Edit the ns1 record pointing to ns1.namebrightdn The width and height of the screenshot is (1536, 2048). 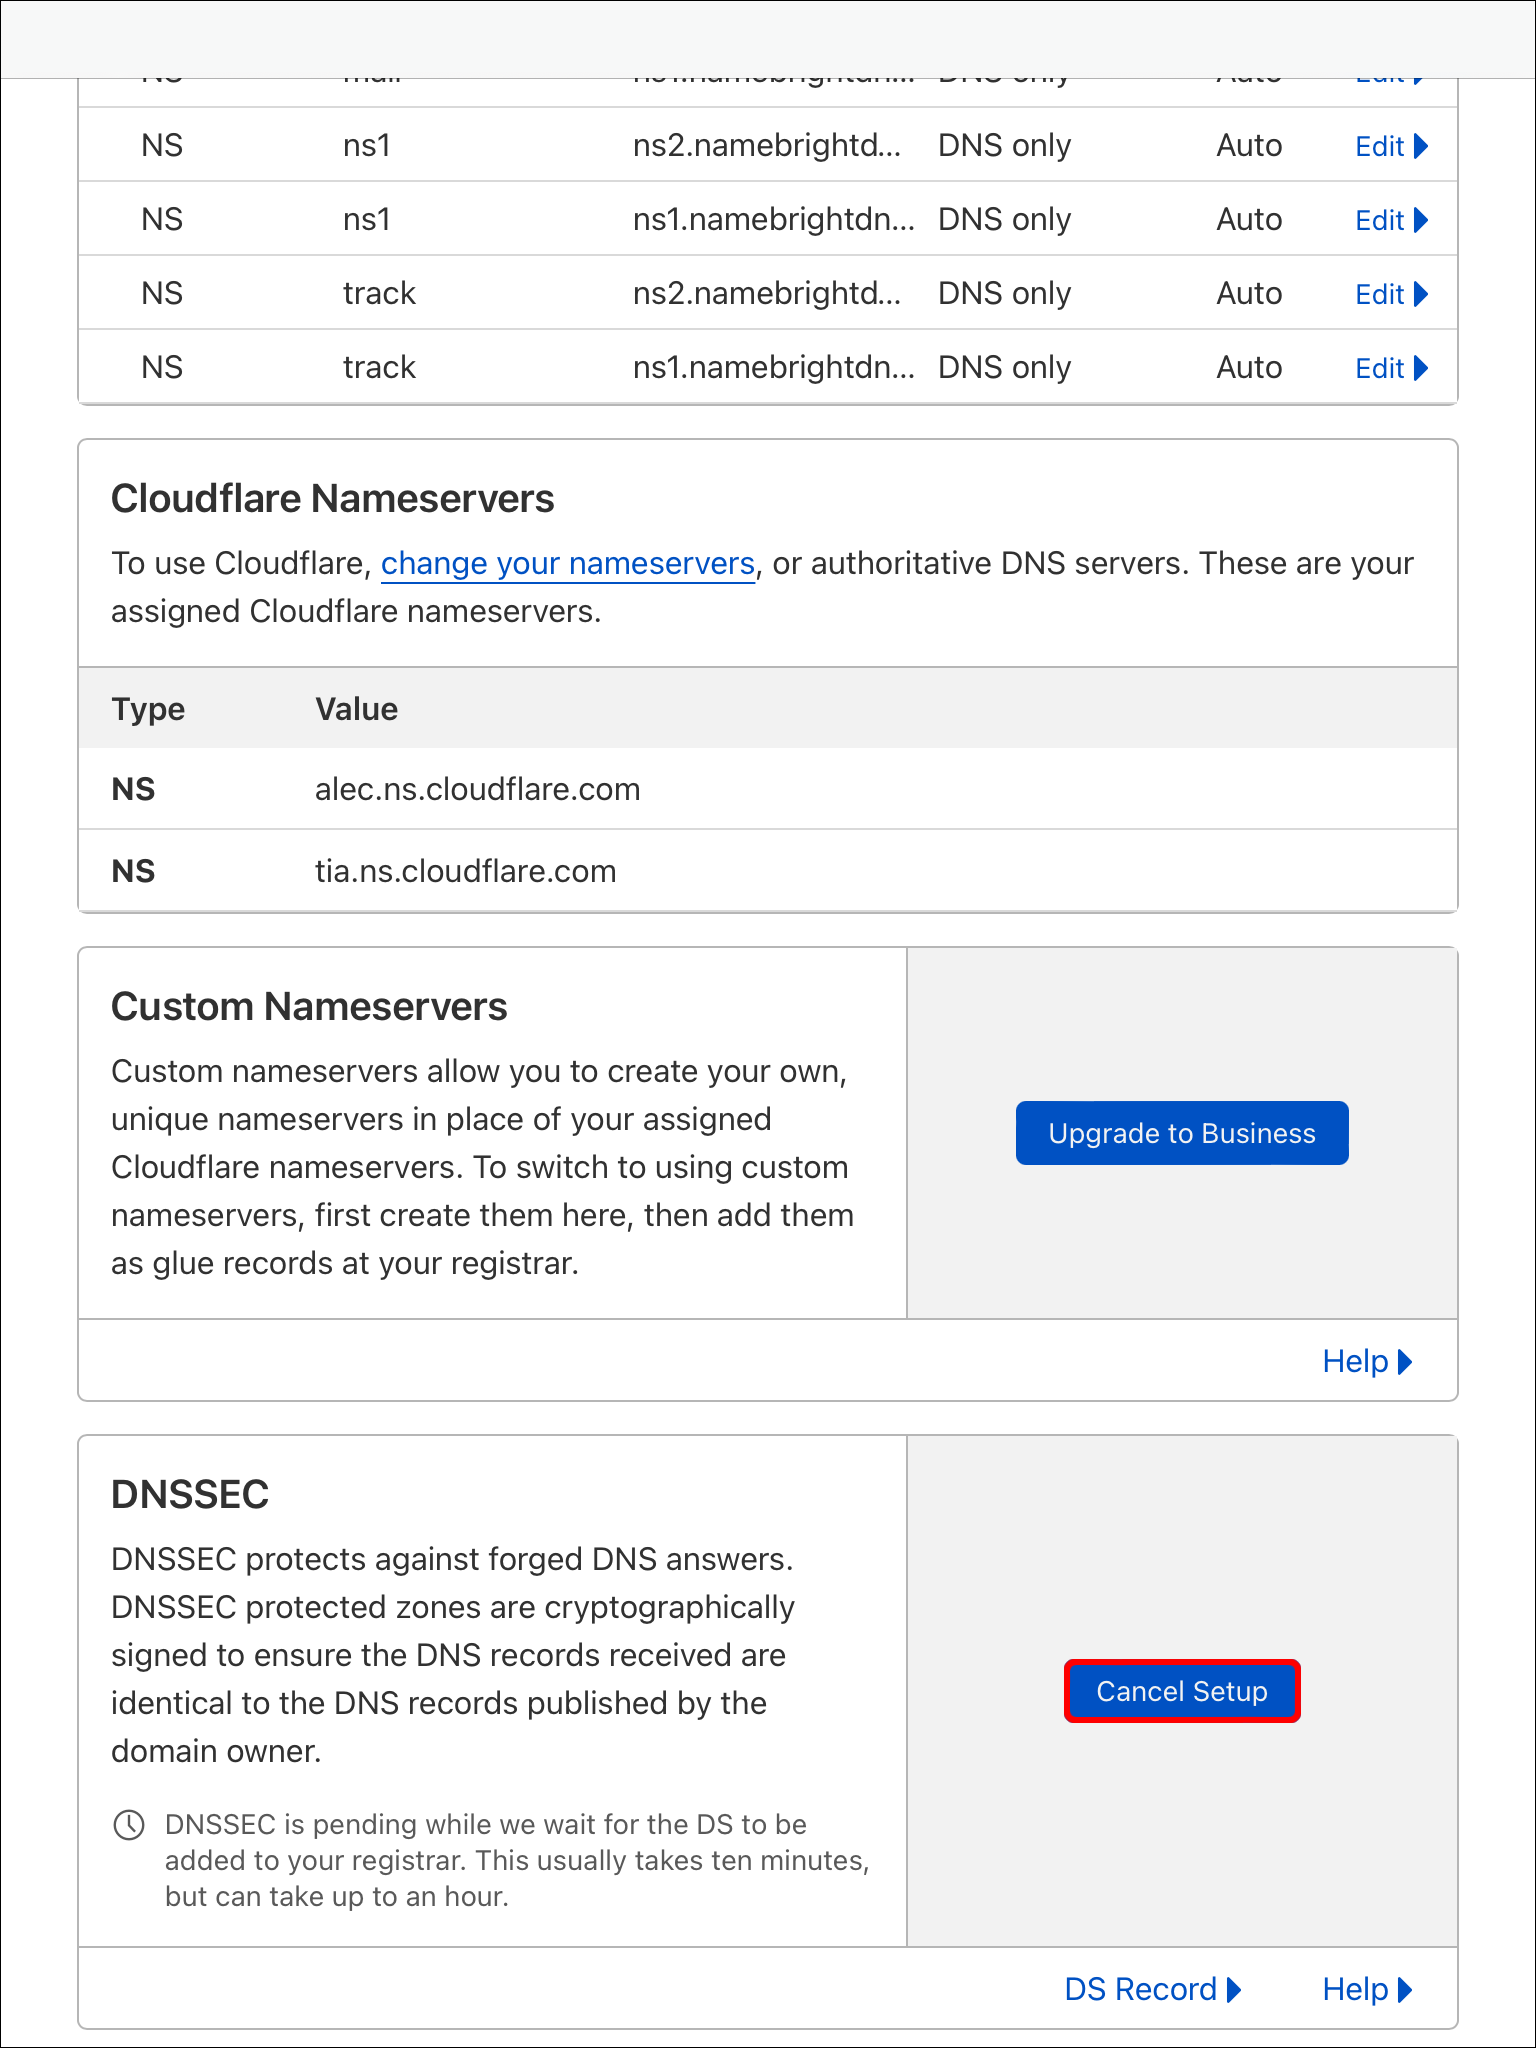pos(1390,220)
